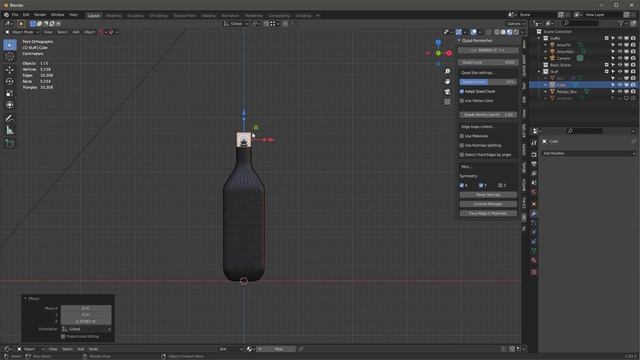This screenshot has width=640, height=360.
Task: Open the Tool properties tab icon
Action: (533, 143)
